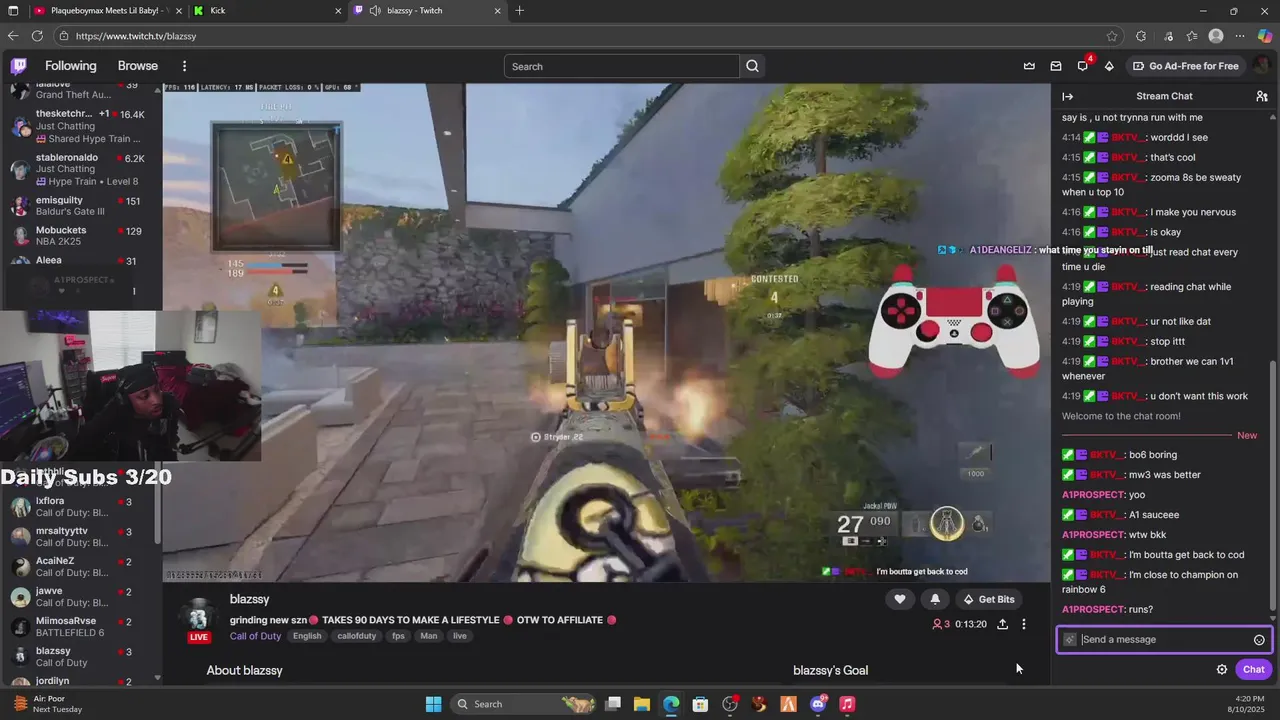Click A1PROSPECT username on 'wtw bkk' message
Image resolution: width=1280 pixels, height=720 pixels.
point(1094,535)
